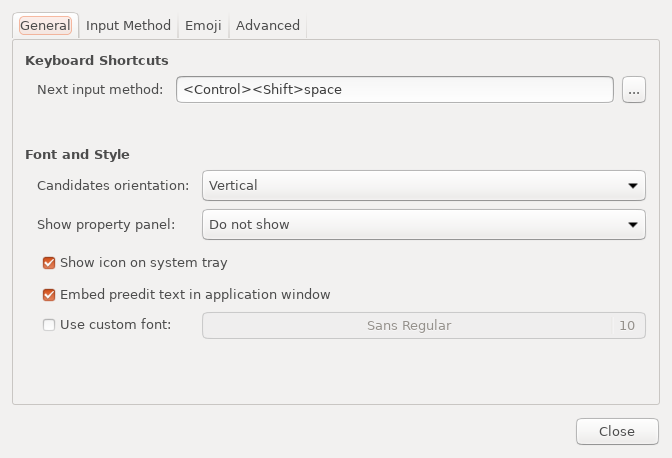Click the Embed preedit text label
Screen dimensions: 672x458
195,295
